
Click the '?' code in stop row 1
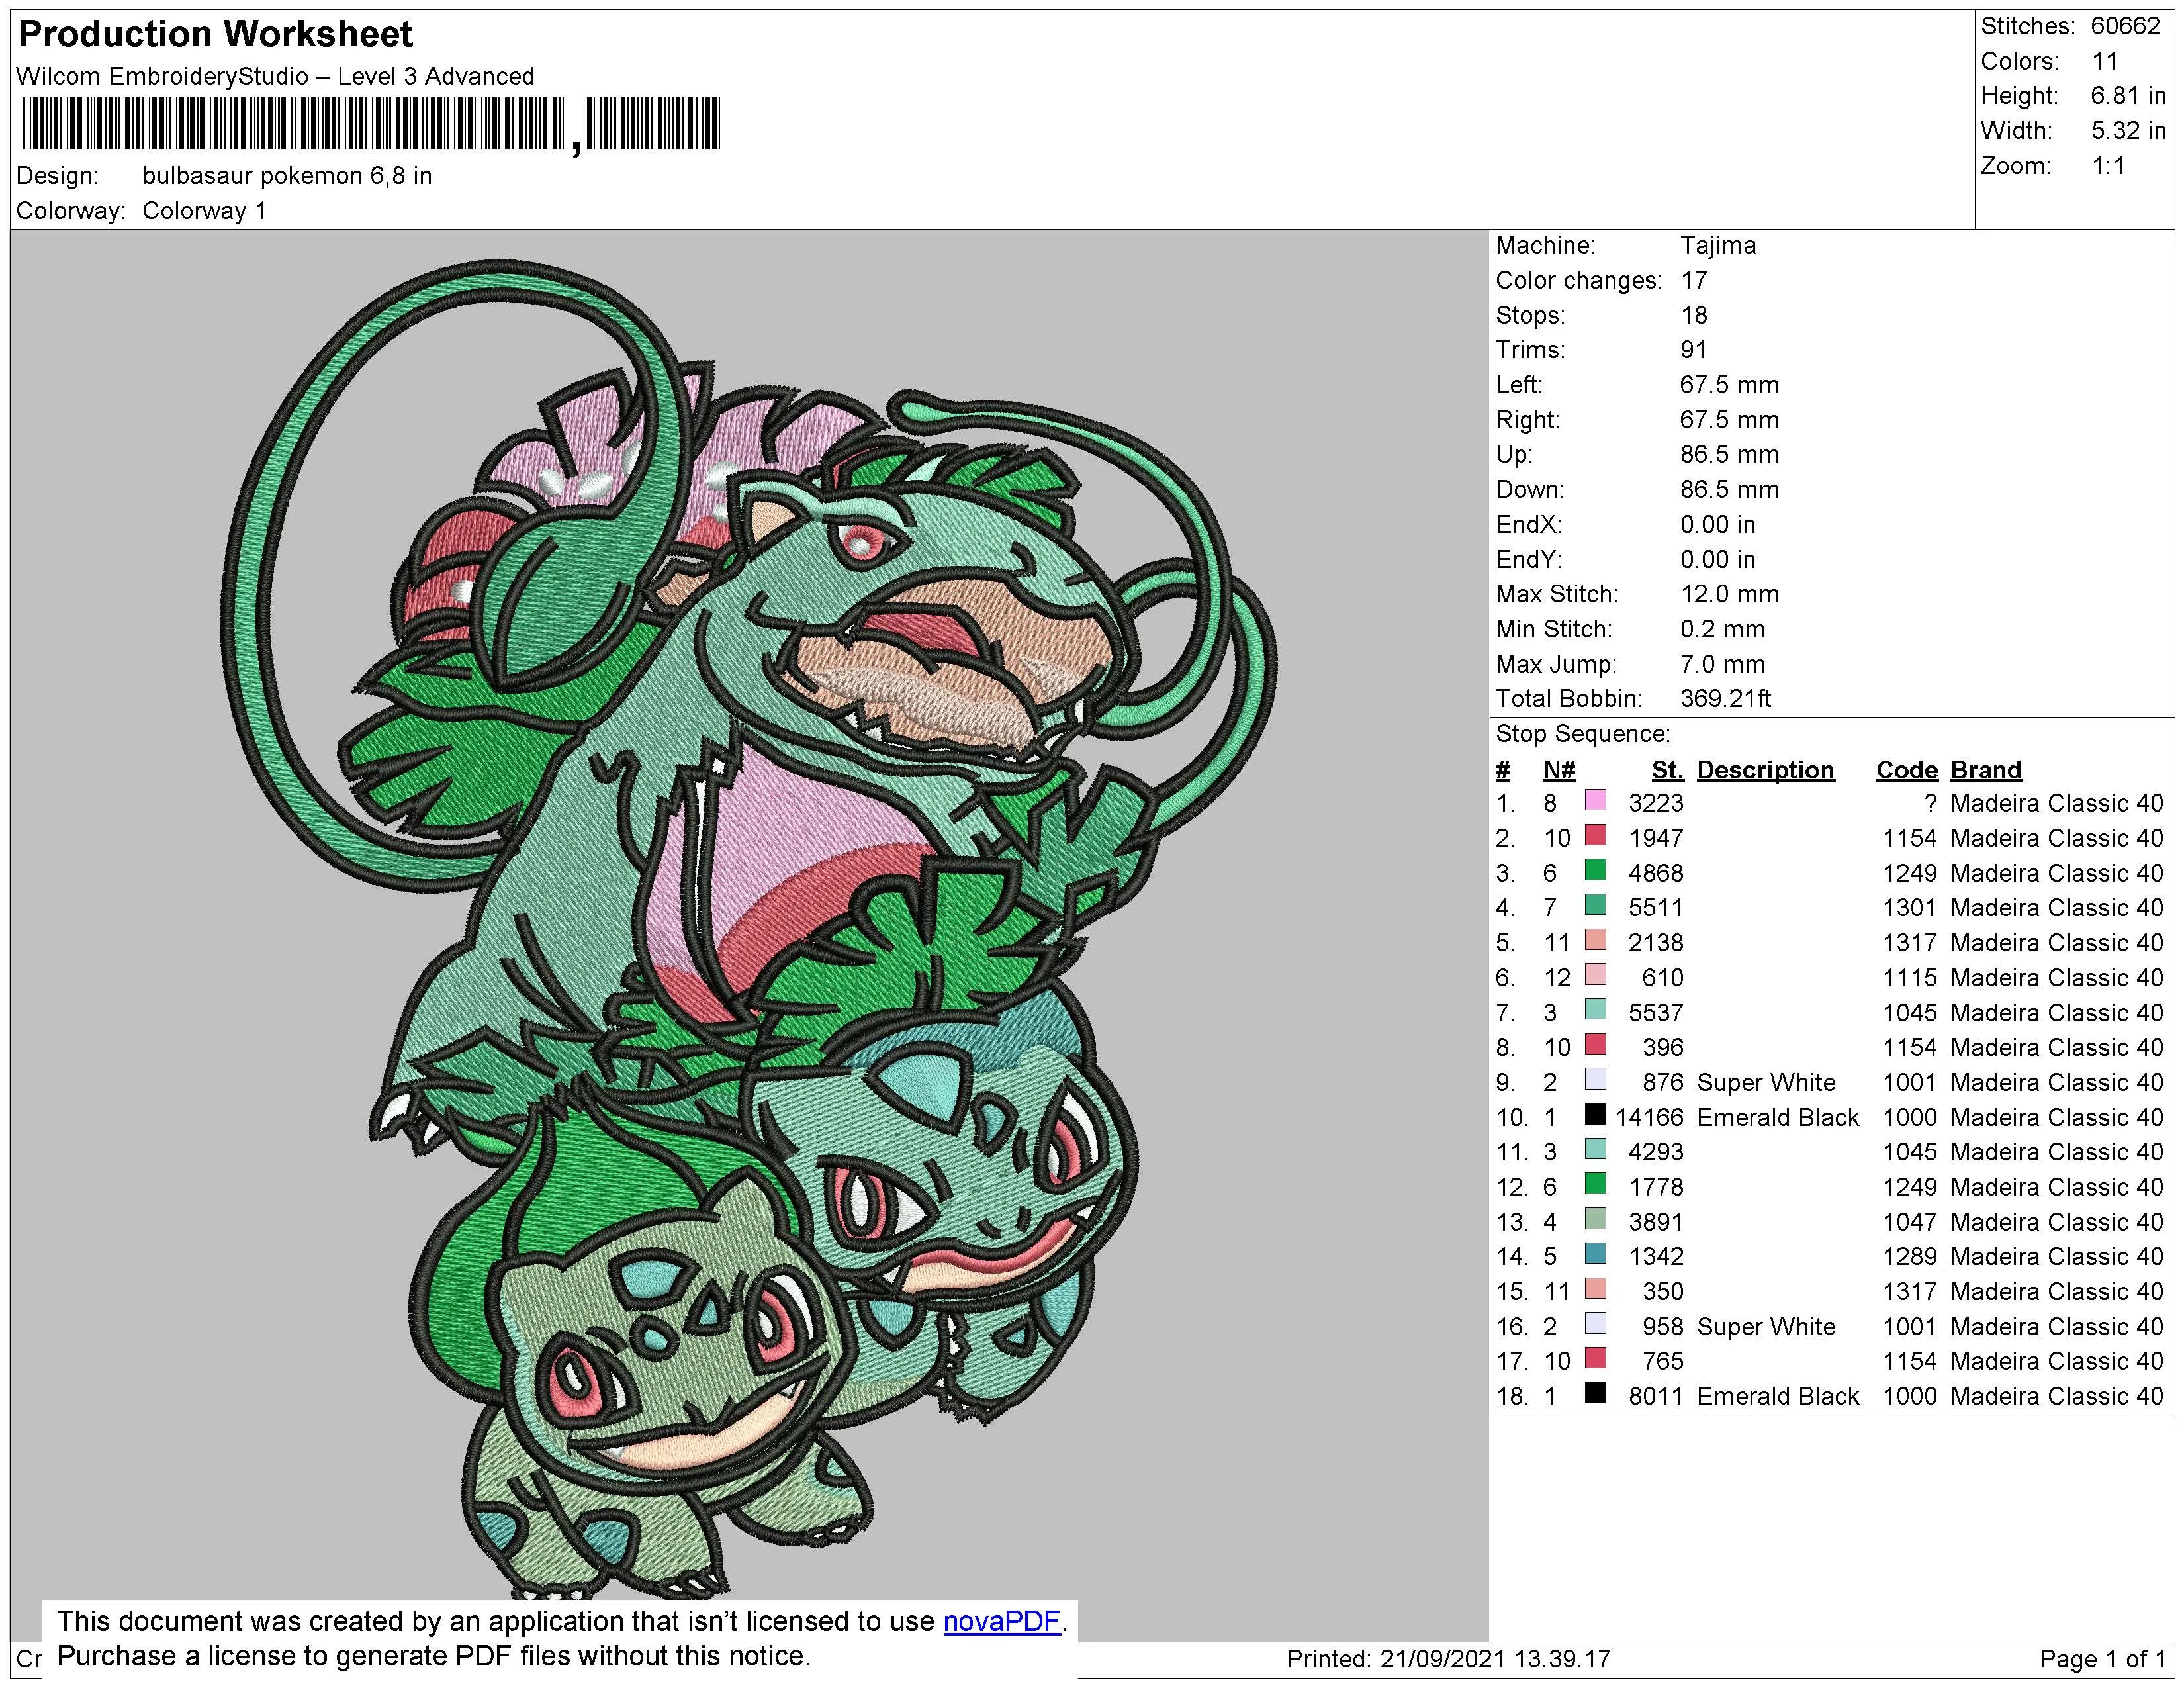point(1930,804)
